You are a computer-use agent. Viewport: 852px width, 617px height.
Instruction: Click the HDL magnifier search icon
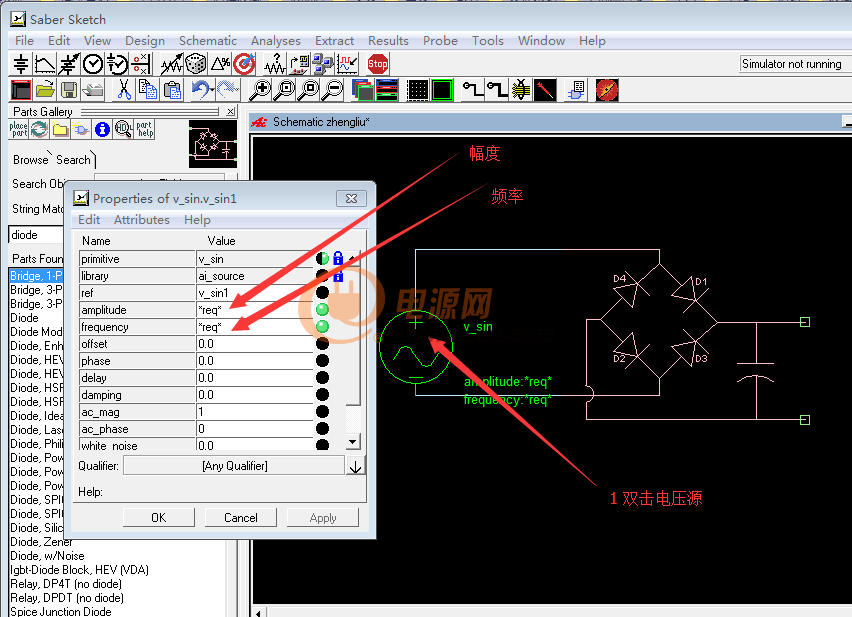pos(123,129)
